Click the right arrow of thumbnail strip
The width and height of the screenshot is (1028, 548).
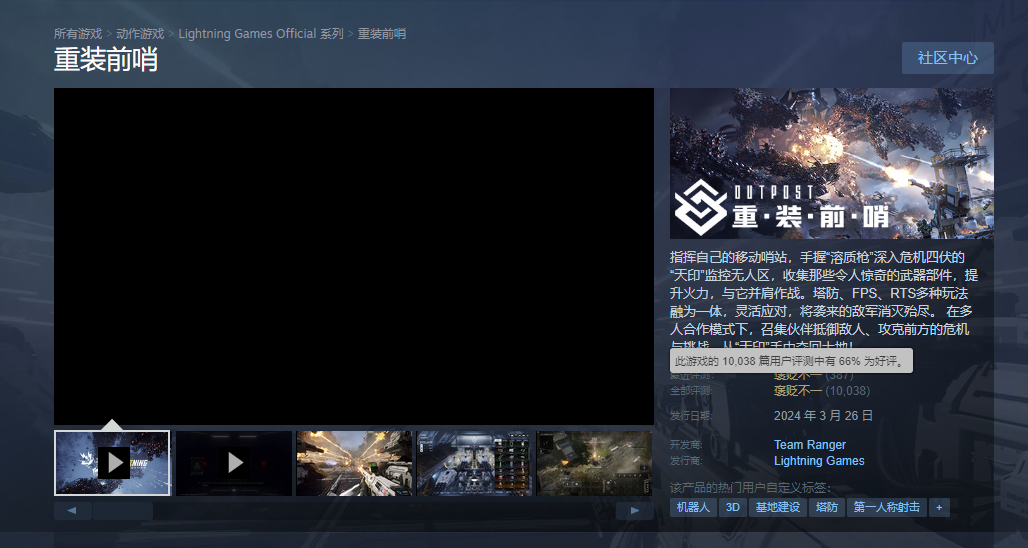(x=634, y=511)
